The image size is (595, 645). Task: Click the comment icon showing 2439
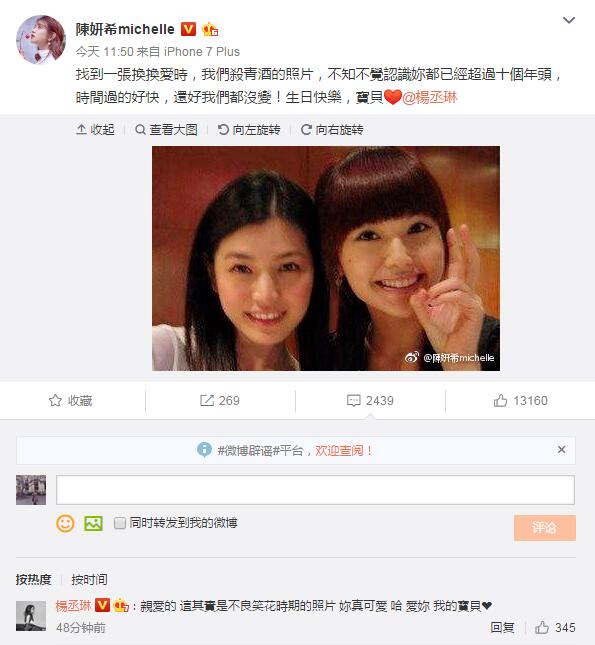pyautogui.click(x=370, y=400)
